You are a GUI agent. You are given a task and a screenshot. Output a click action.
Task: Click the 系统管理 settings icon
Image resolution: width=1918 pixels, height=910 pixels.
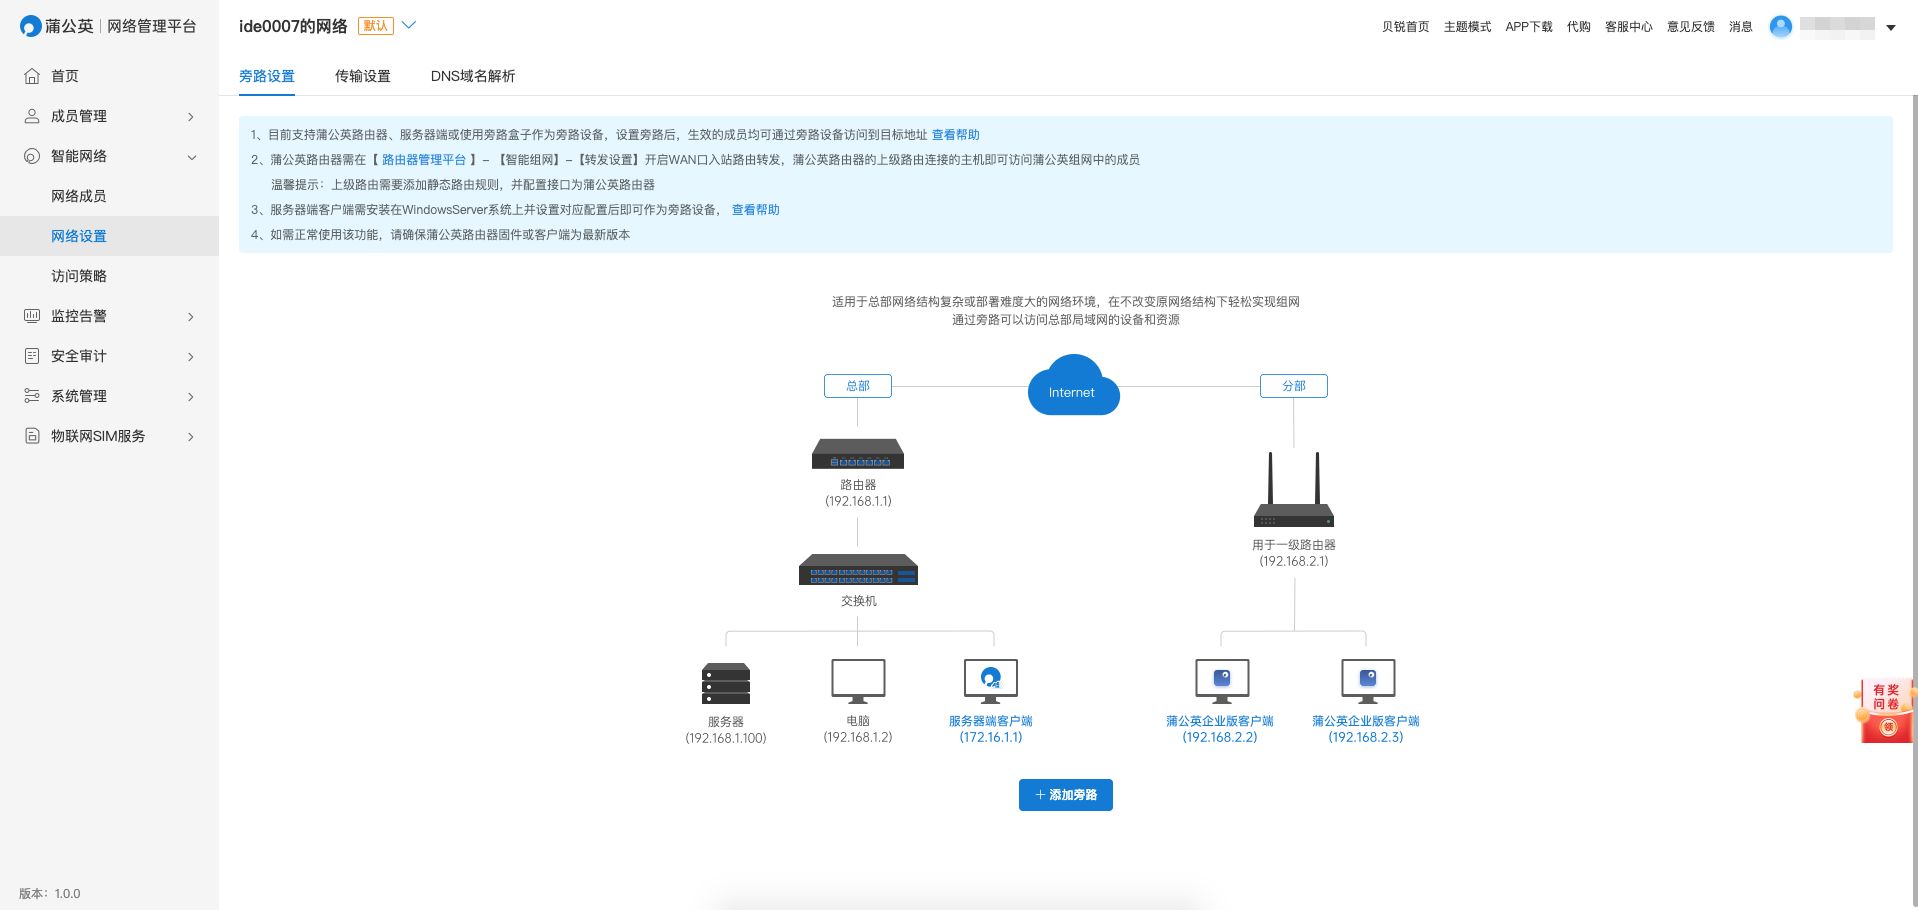(x=32, y=396)
